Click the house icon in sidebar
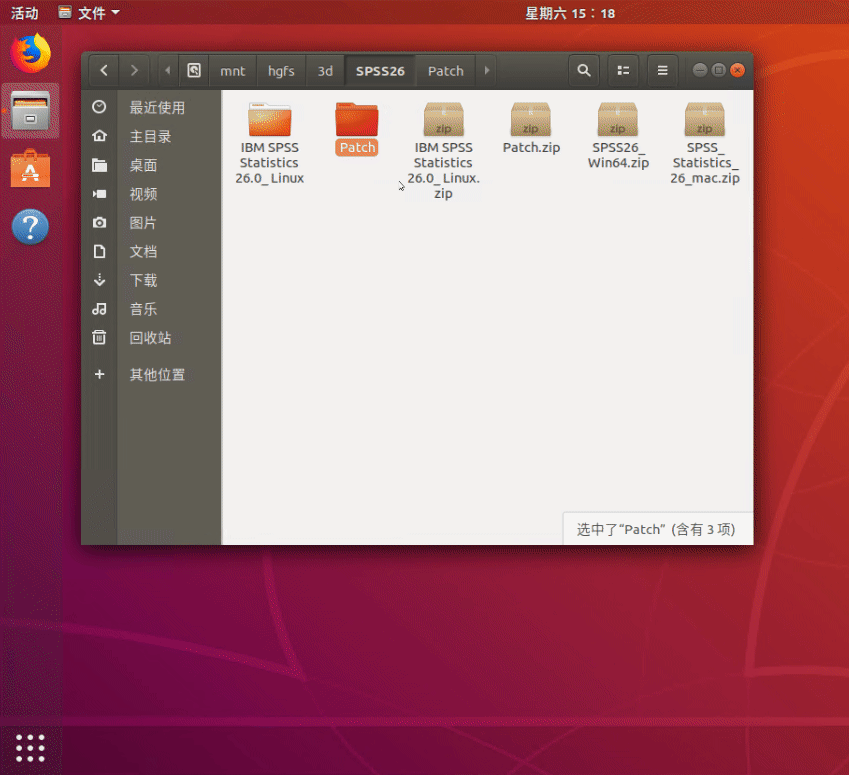This screenshot has height=775, width=849. click(99, 135)
